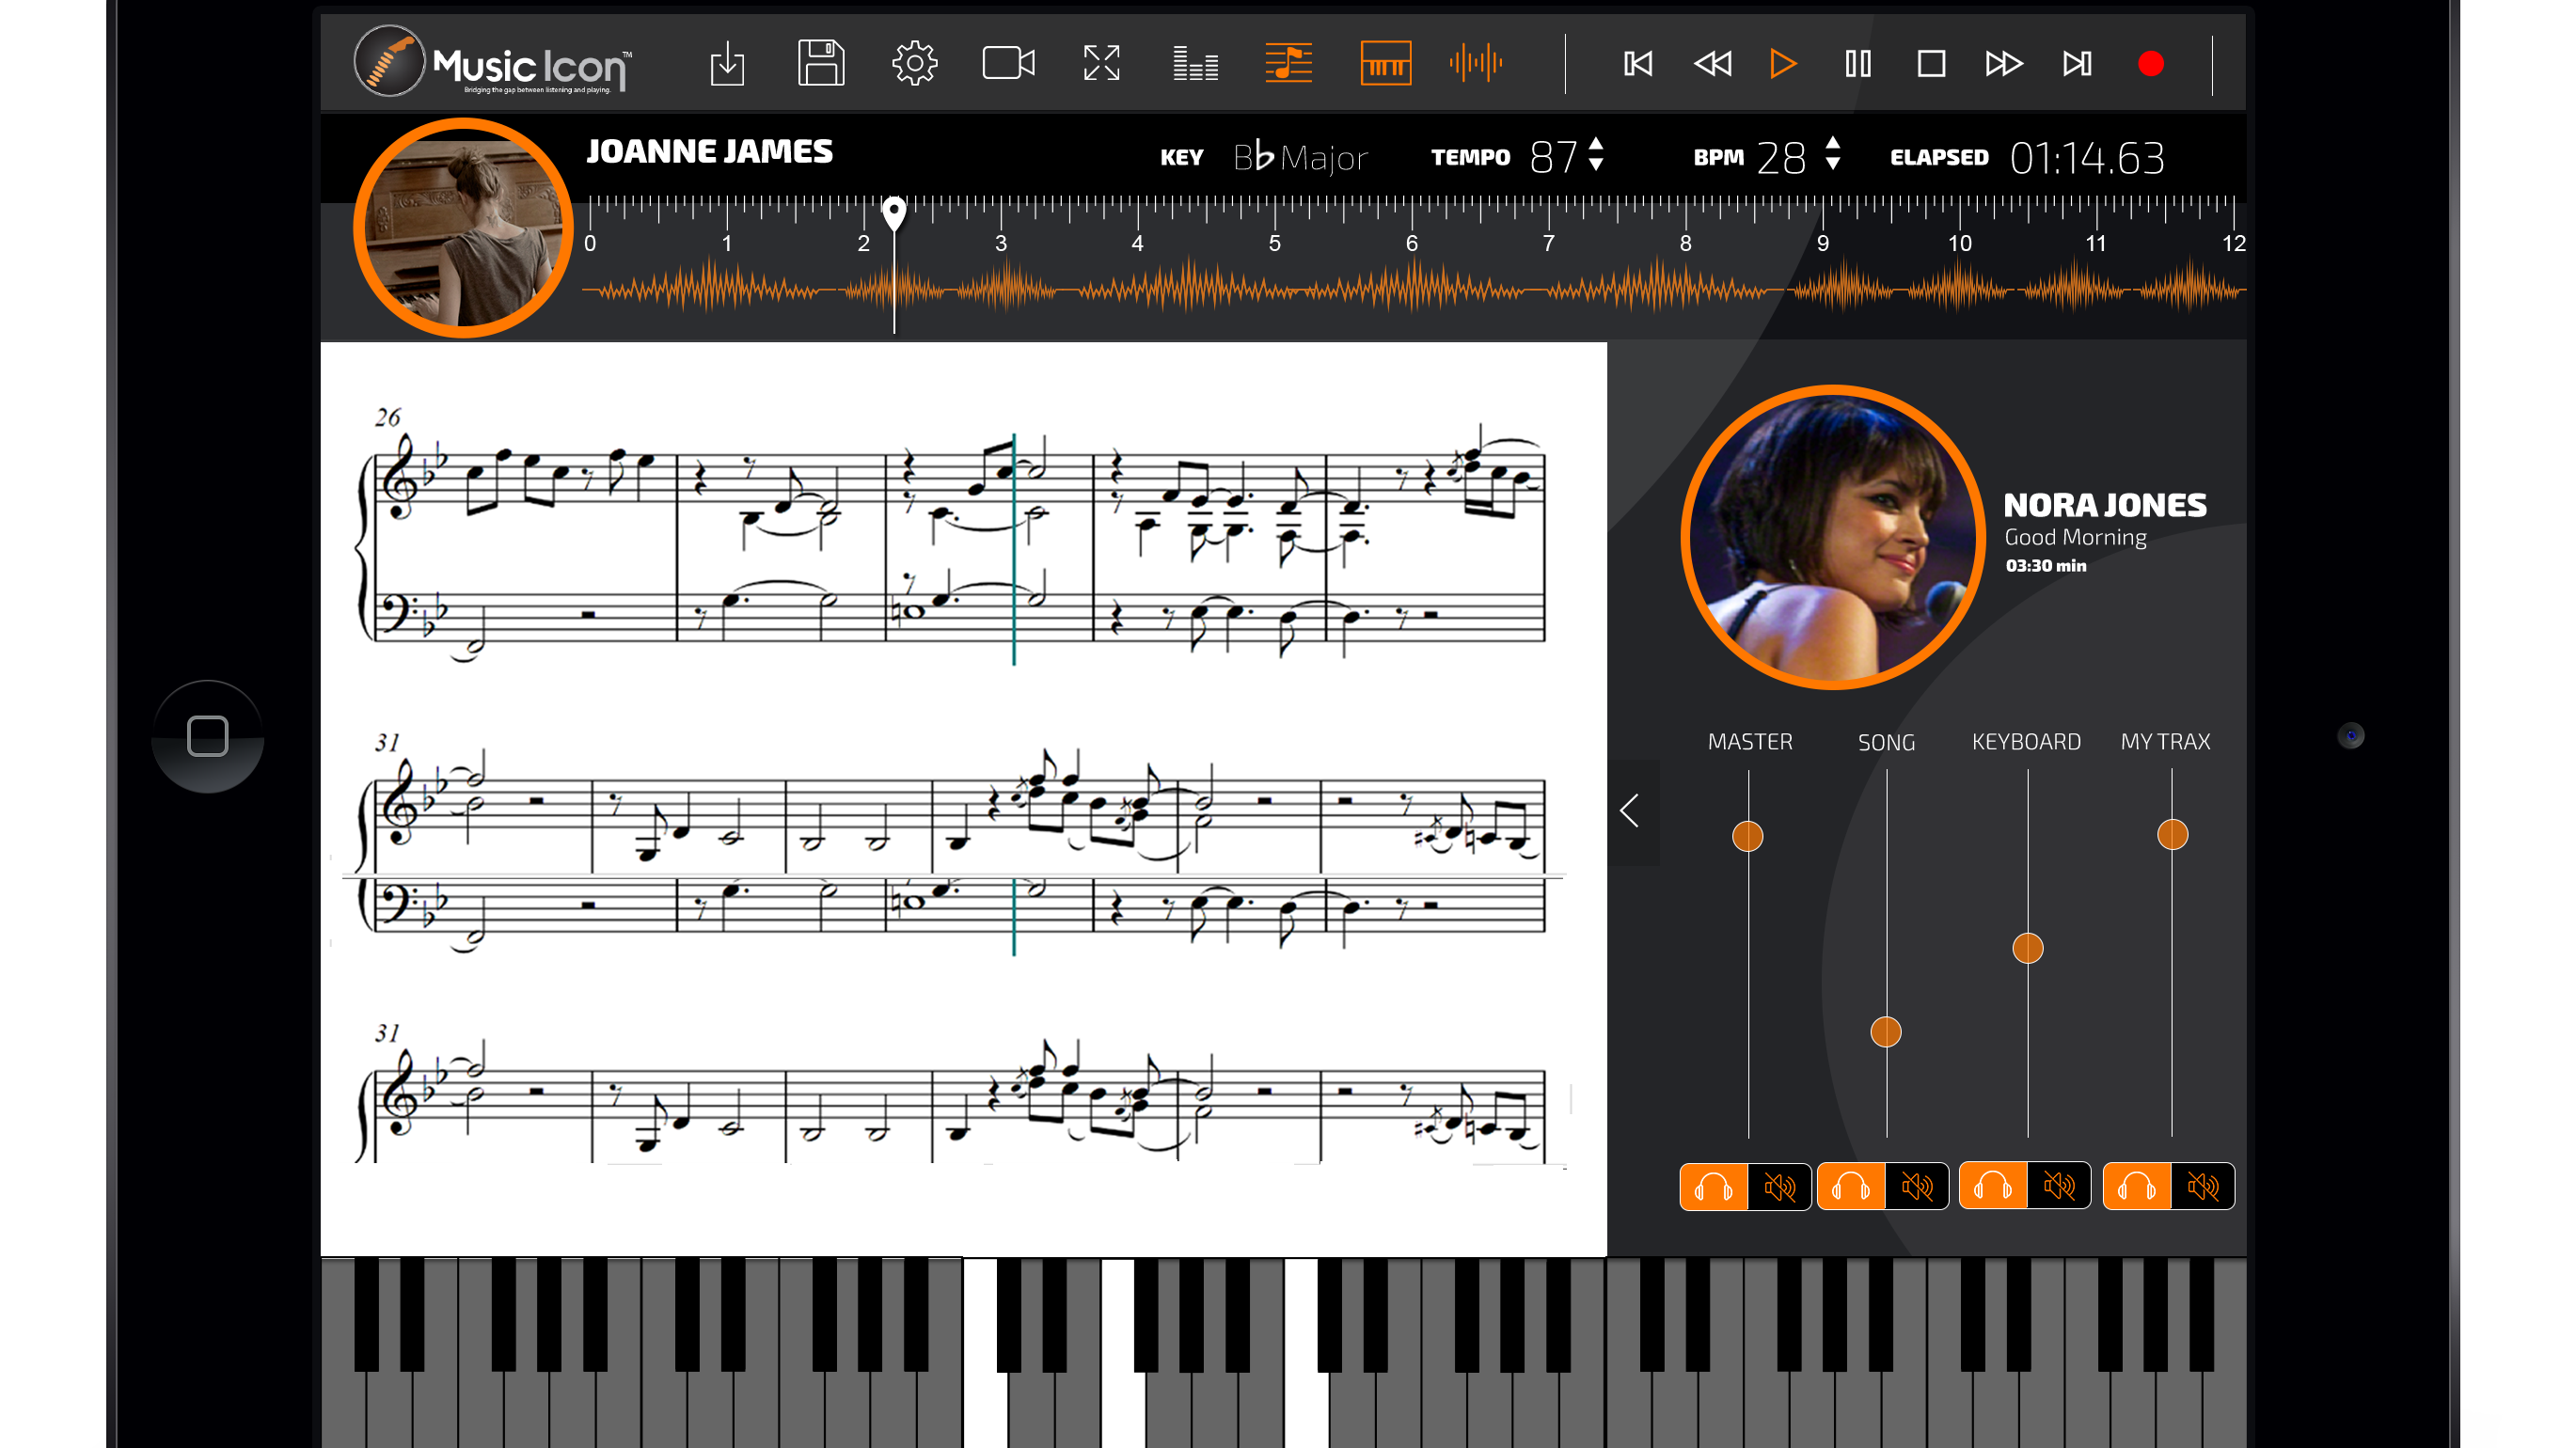The image size is (2576, 1448).
Task: Click timeline ruler mark 10
Action: pyautogui.click(x=1959, y=243)
